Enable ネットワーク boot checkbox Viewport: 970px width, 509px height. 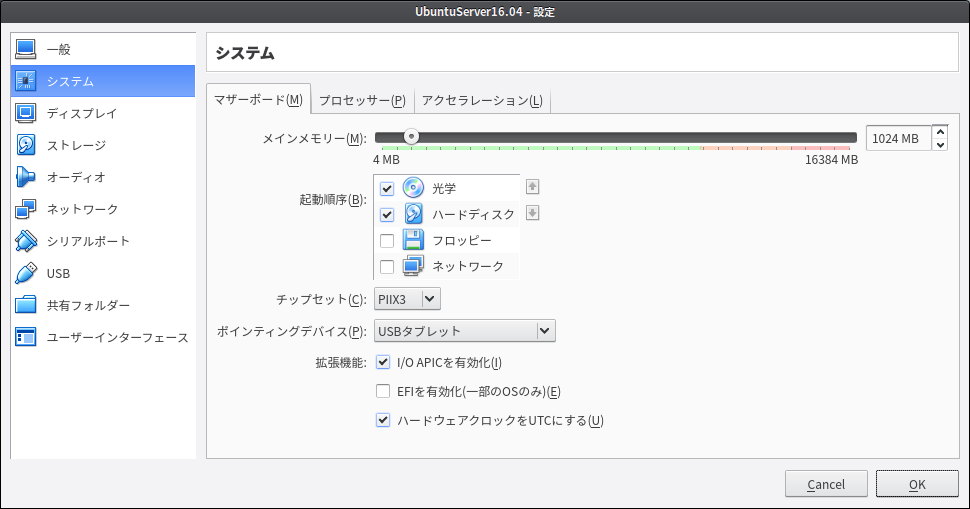pos(387,267)
